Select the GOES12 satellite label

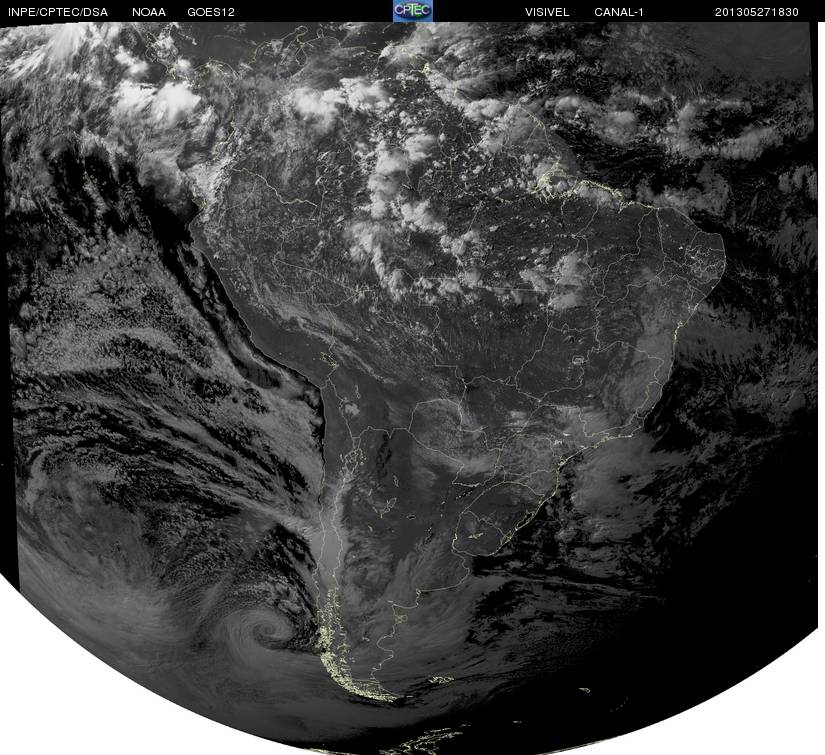pos(211,12)
